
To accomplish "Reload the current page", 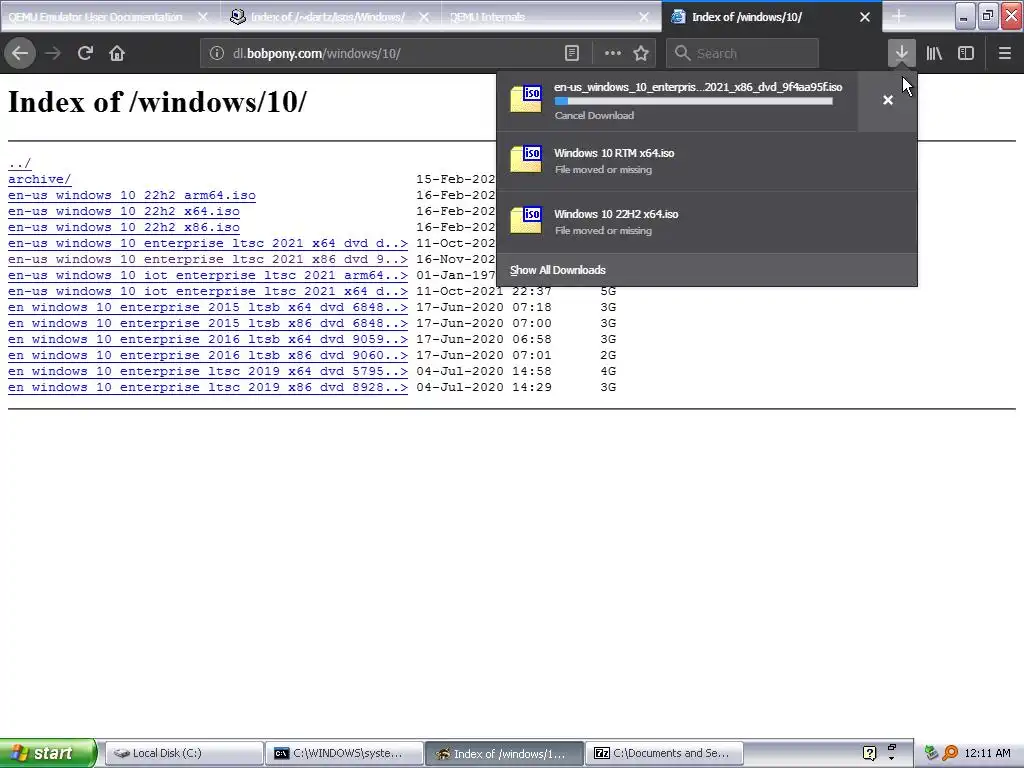I will (85, 54).
